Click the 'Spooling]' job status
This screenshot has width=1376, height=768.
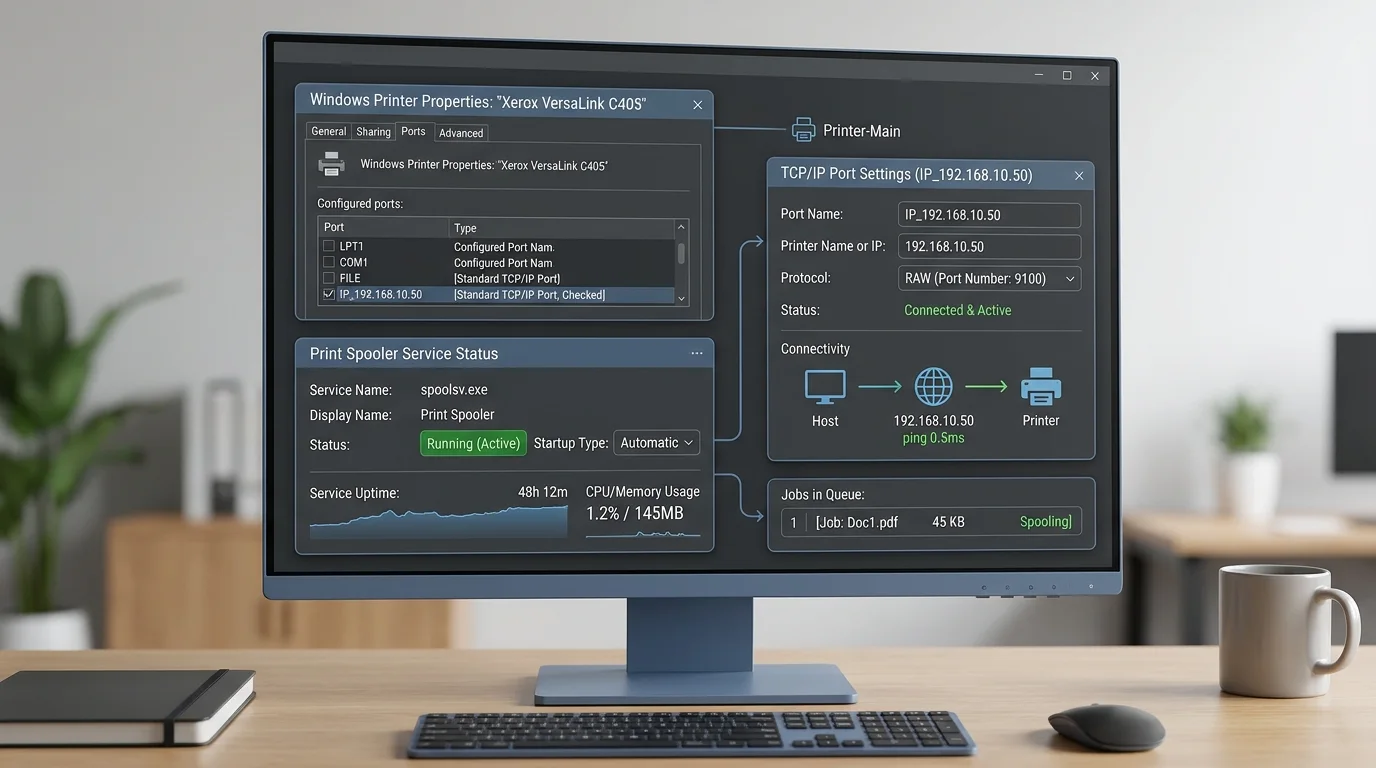(1046, 522)
